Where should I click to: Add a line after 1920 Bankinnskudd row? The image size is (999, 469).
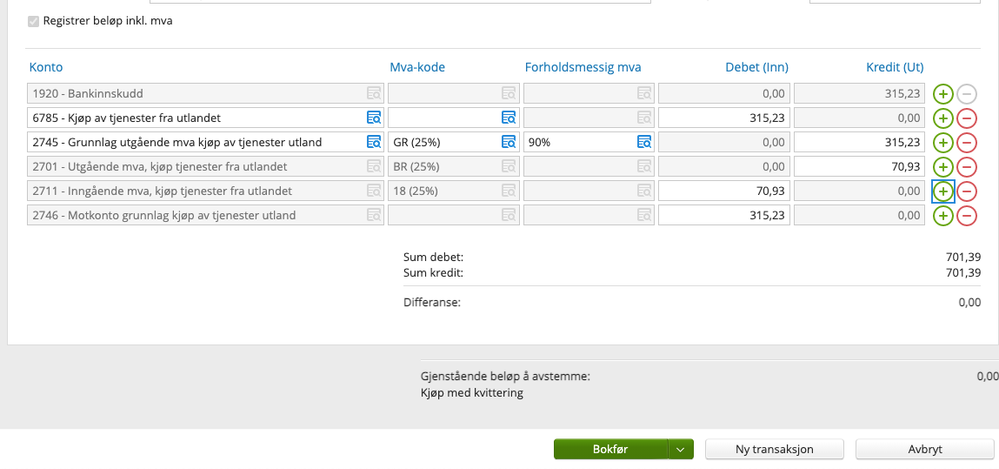(943, 94)
